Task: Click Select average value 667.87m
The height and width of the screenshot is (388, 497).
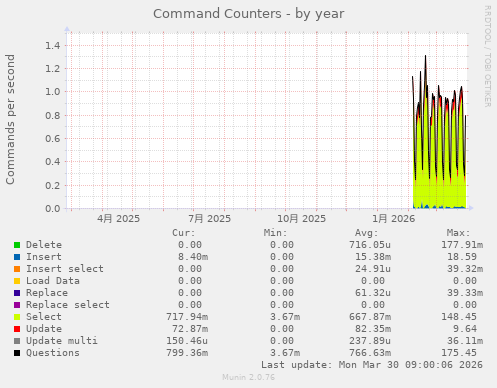Action: click(x=370, y=317)
